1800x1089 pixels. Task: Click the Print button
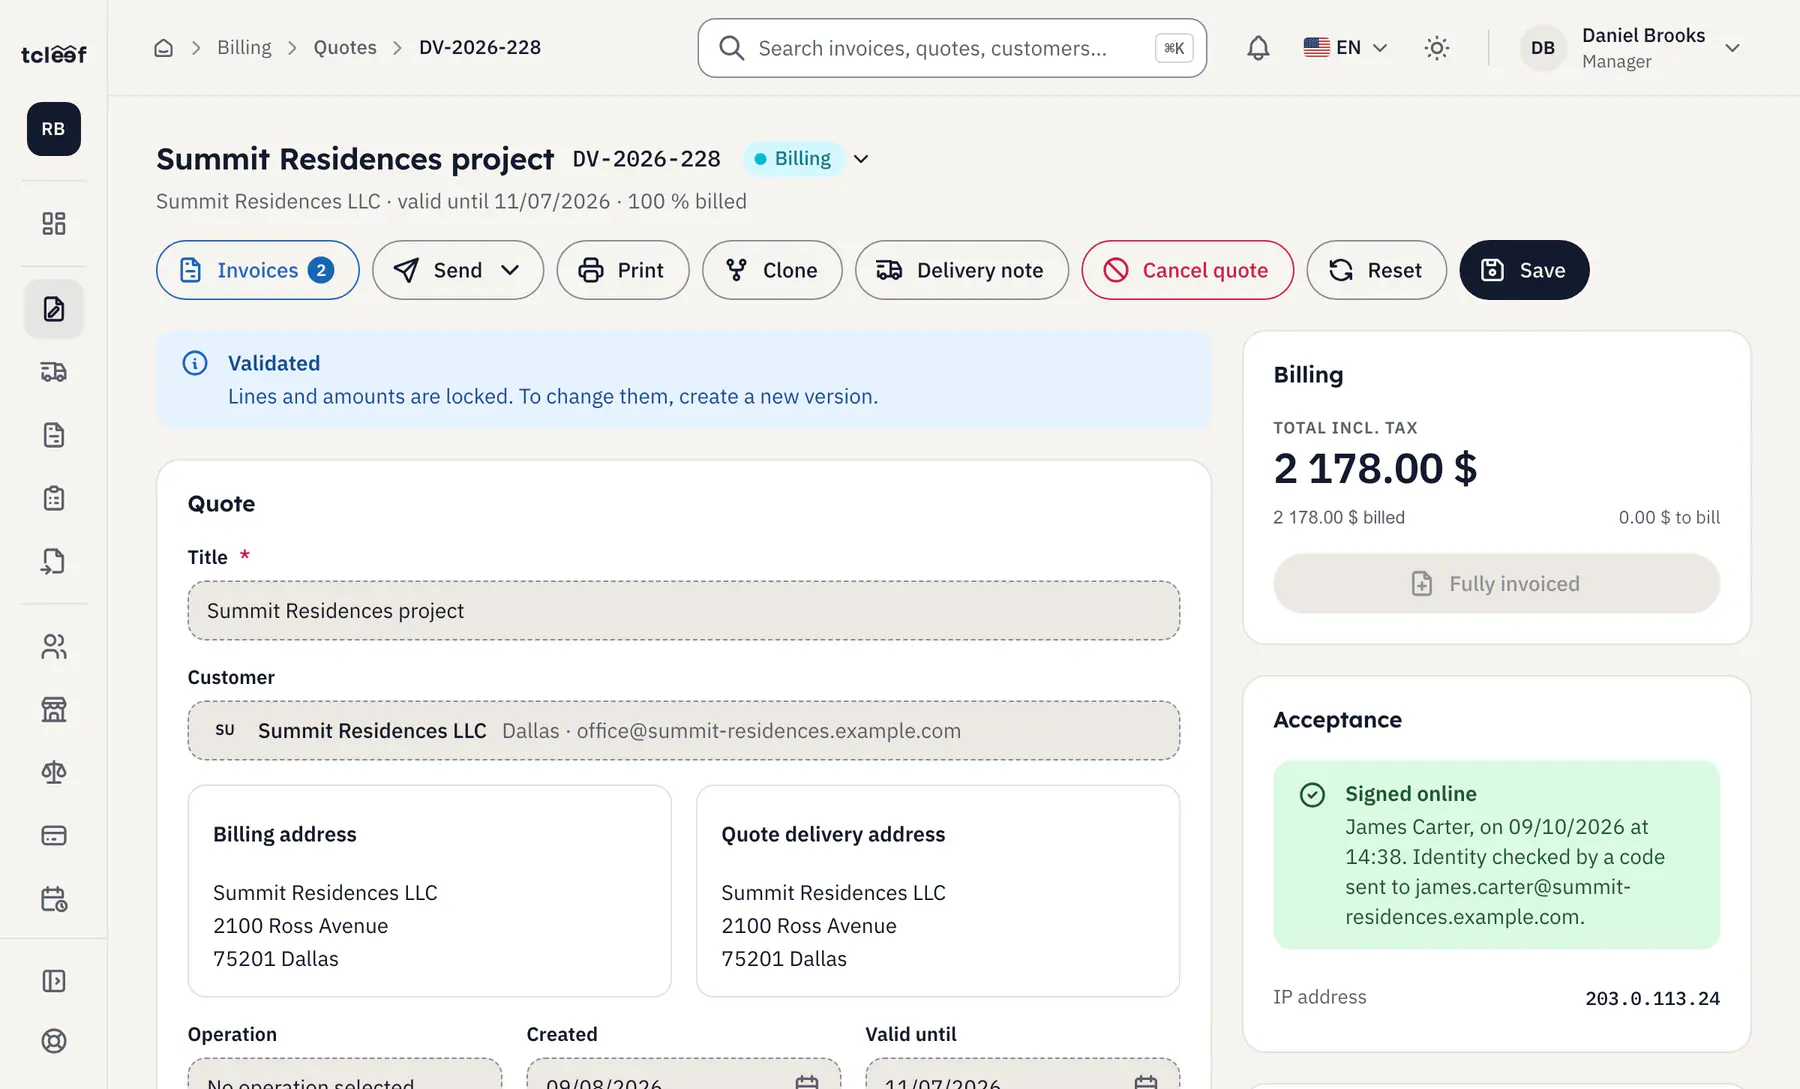623,270
